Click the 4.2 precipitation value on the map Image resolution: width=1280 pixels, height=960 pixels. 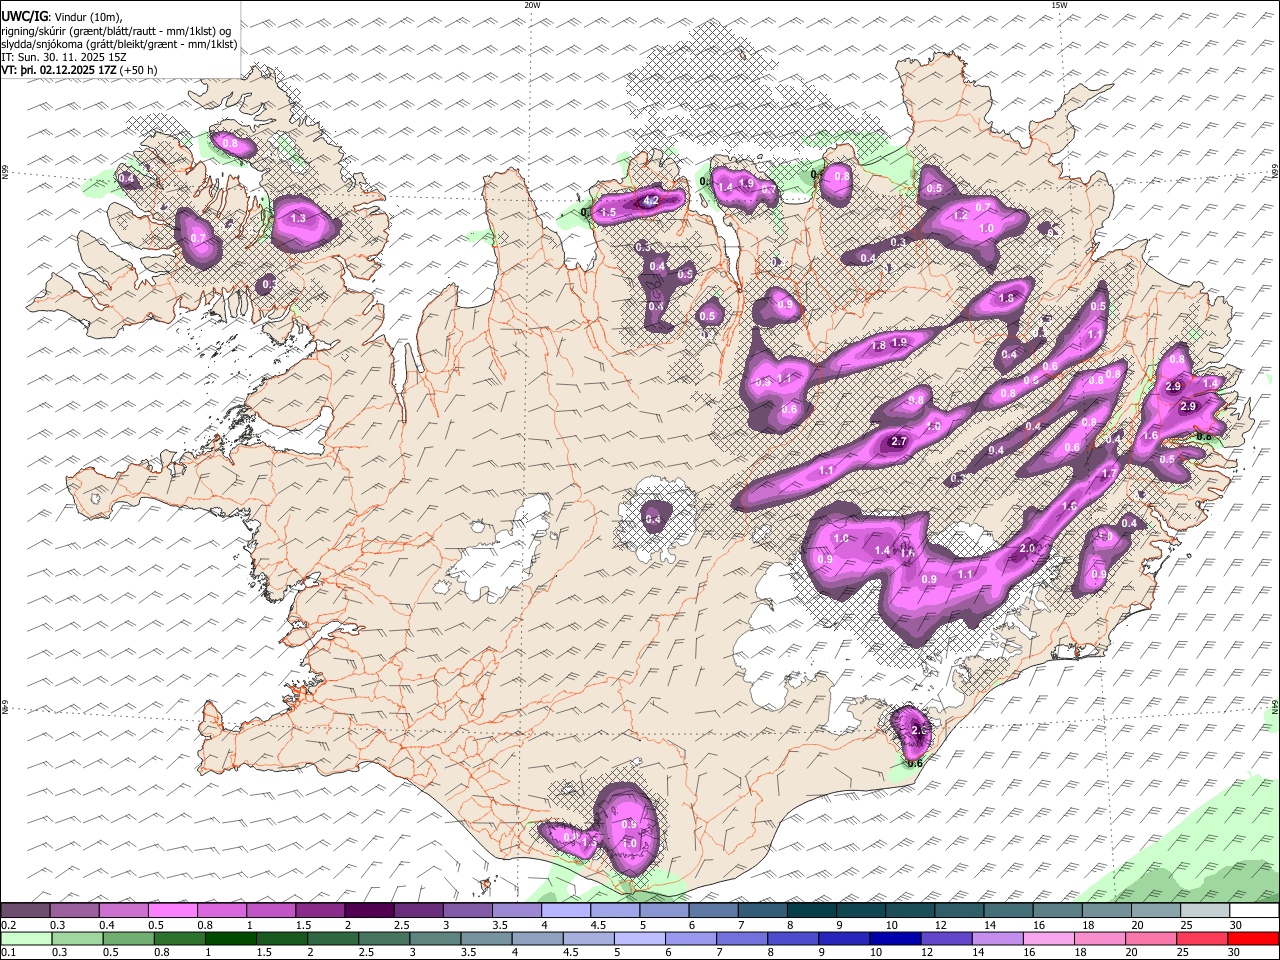(650, 201)
